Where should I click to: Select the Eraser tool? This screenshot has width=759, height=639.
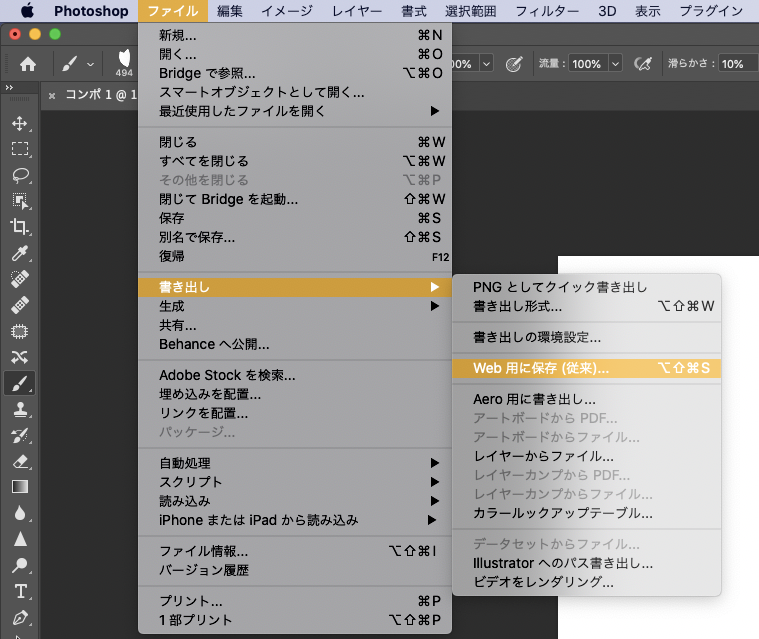click(x=19, y=461)
